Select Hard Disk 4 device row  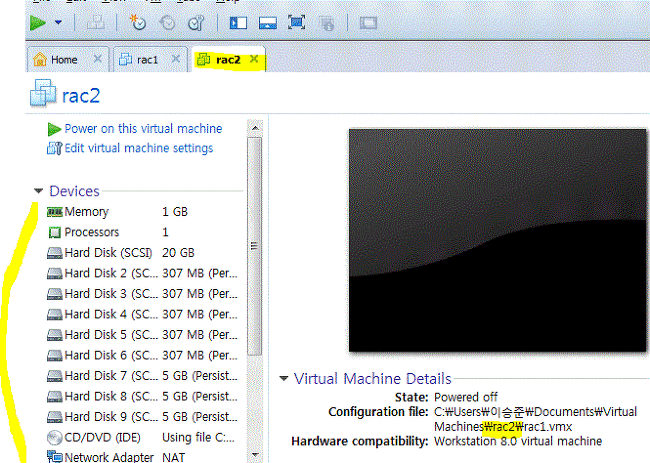tap(143, 314)
